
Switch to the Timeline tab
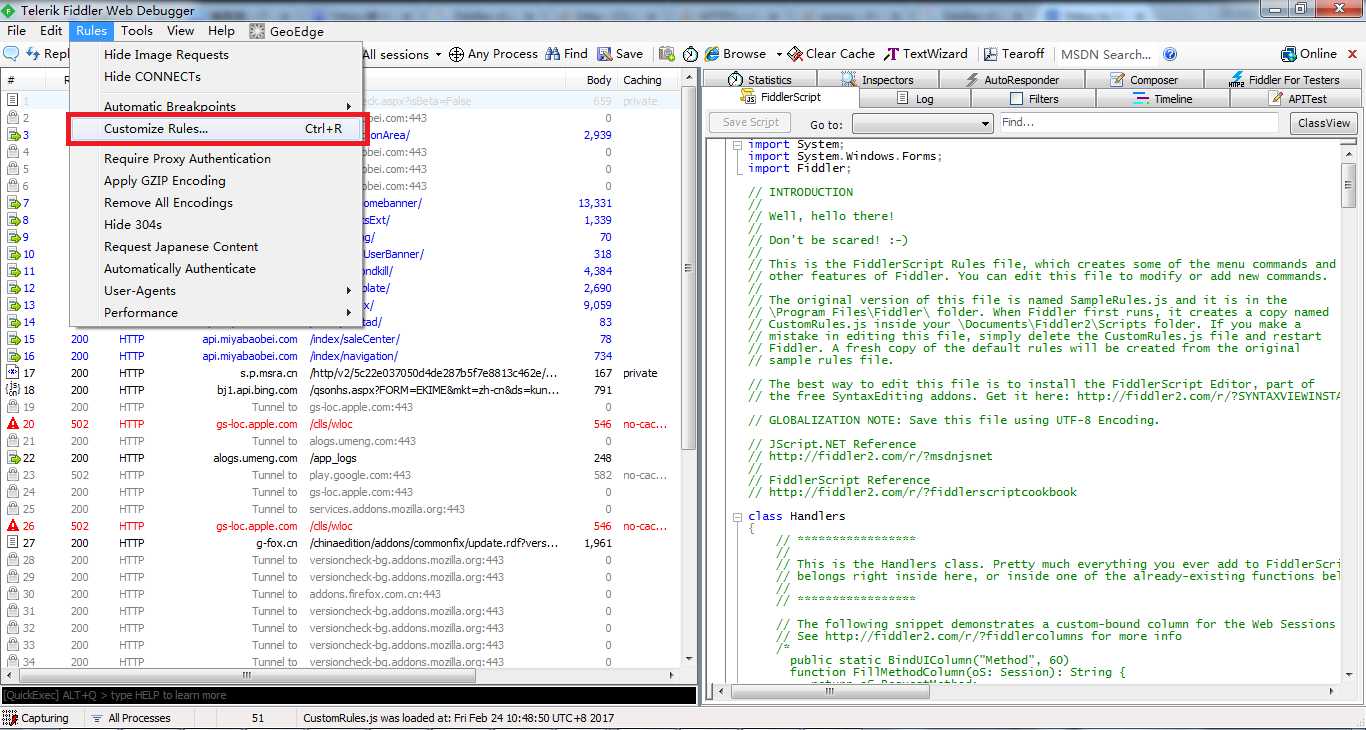point(1162,98)
